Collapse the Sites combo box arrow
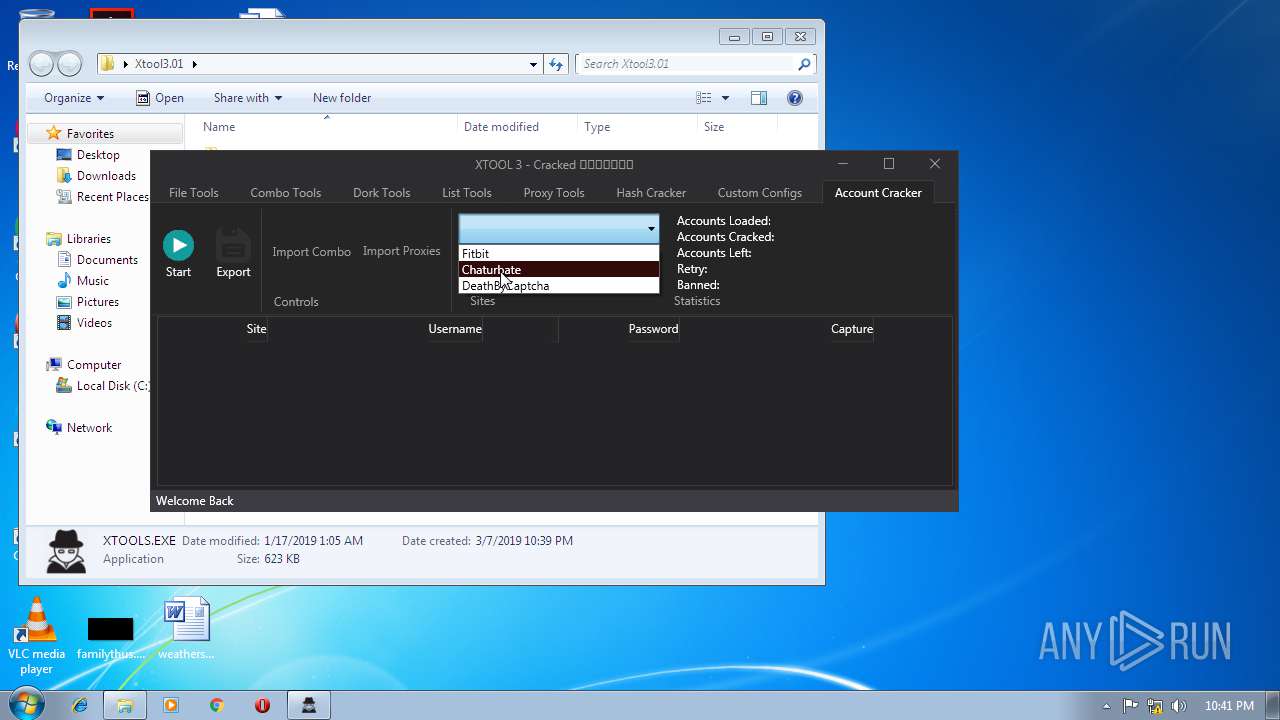This screenshot has width=1280, height=720. [x=650, y=229]
